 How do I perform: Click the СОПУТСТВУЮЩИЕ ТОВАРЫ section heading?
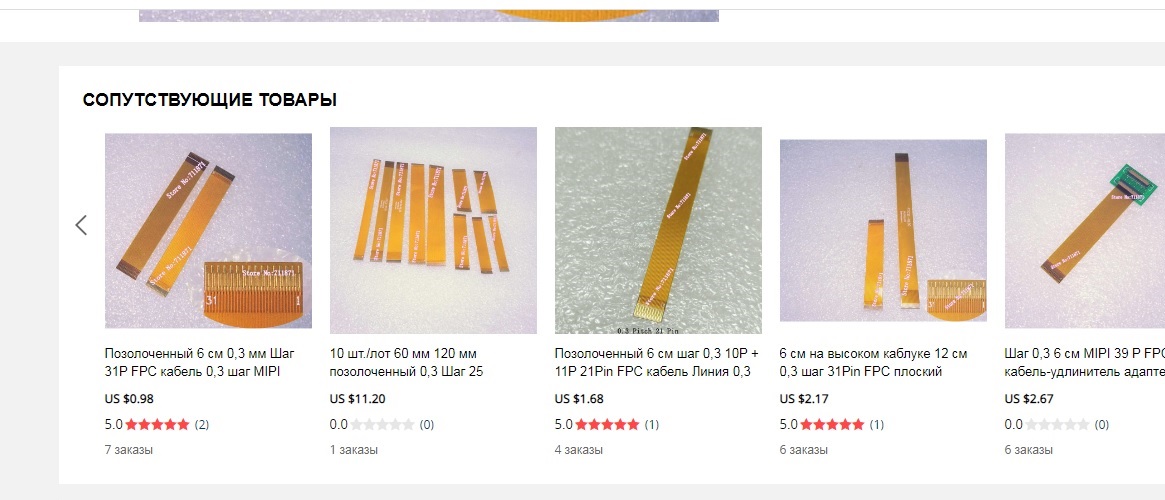click(x=210, y=100)
